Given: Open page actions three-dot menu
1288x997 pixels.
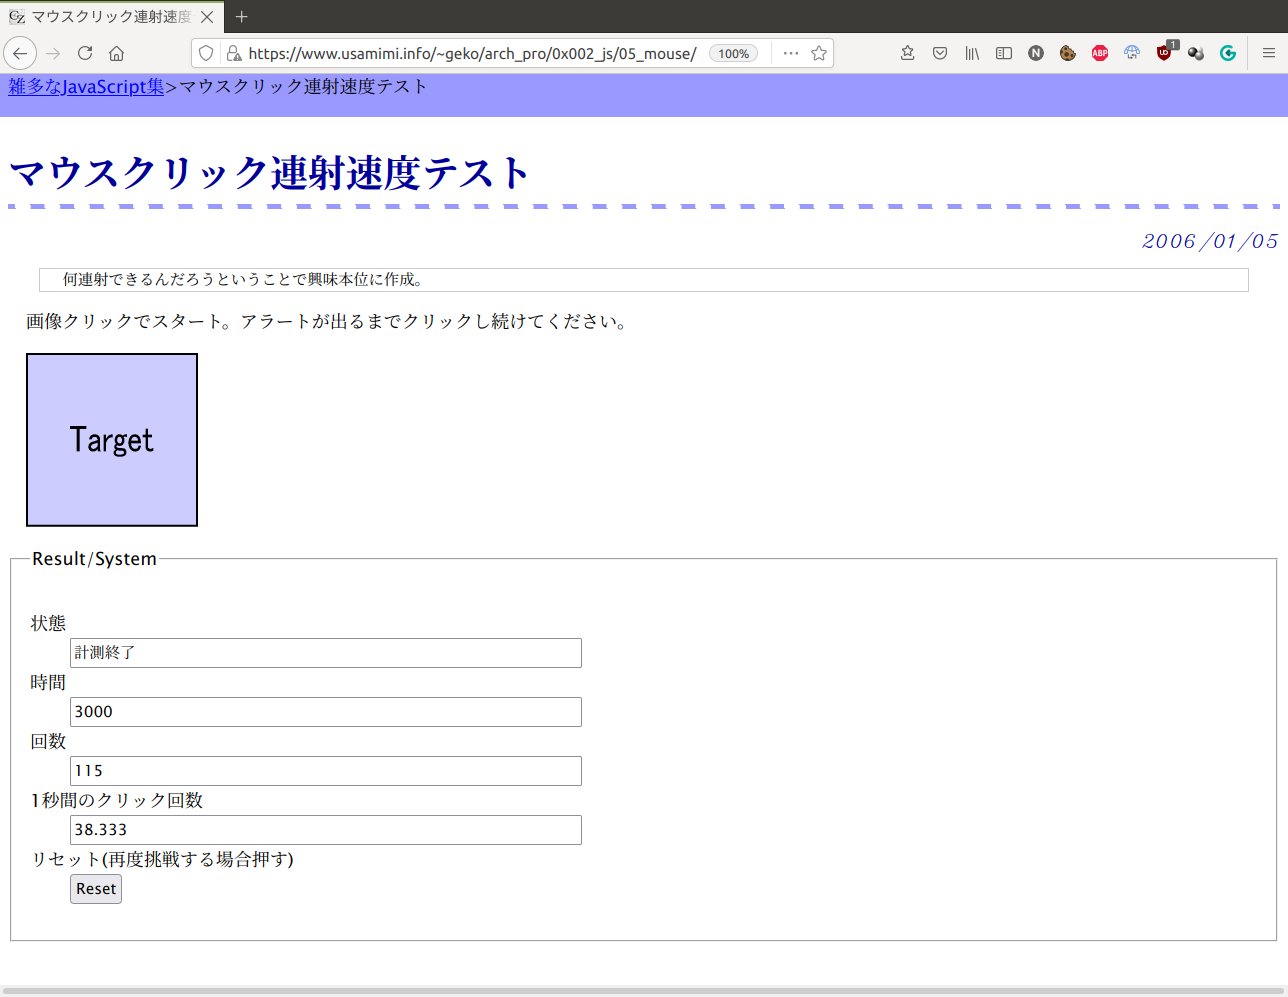Looking at the screenshot, I should click(791, 53).
